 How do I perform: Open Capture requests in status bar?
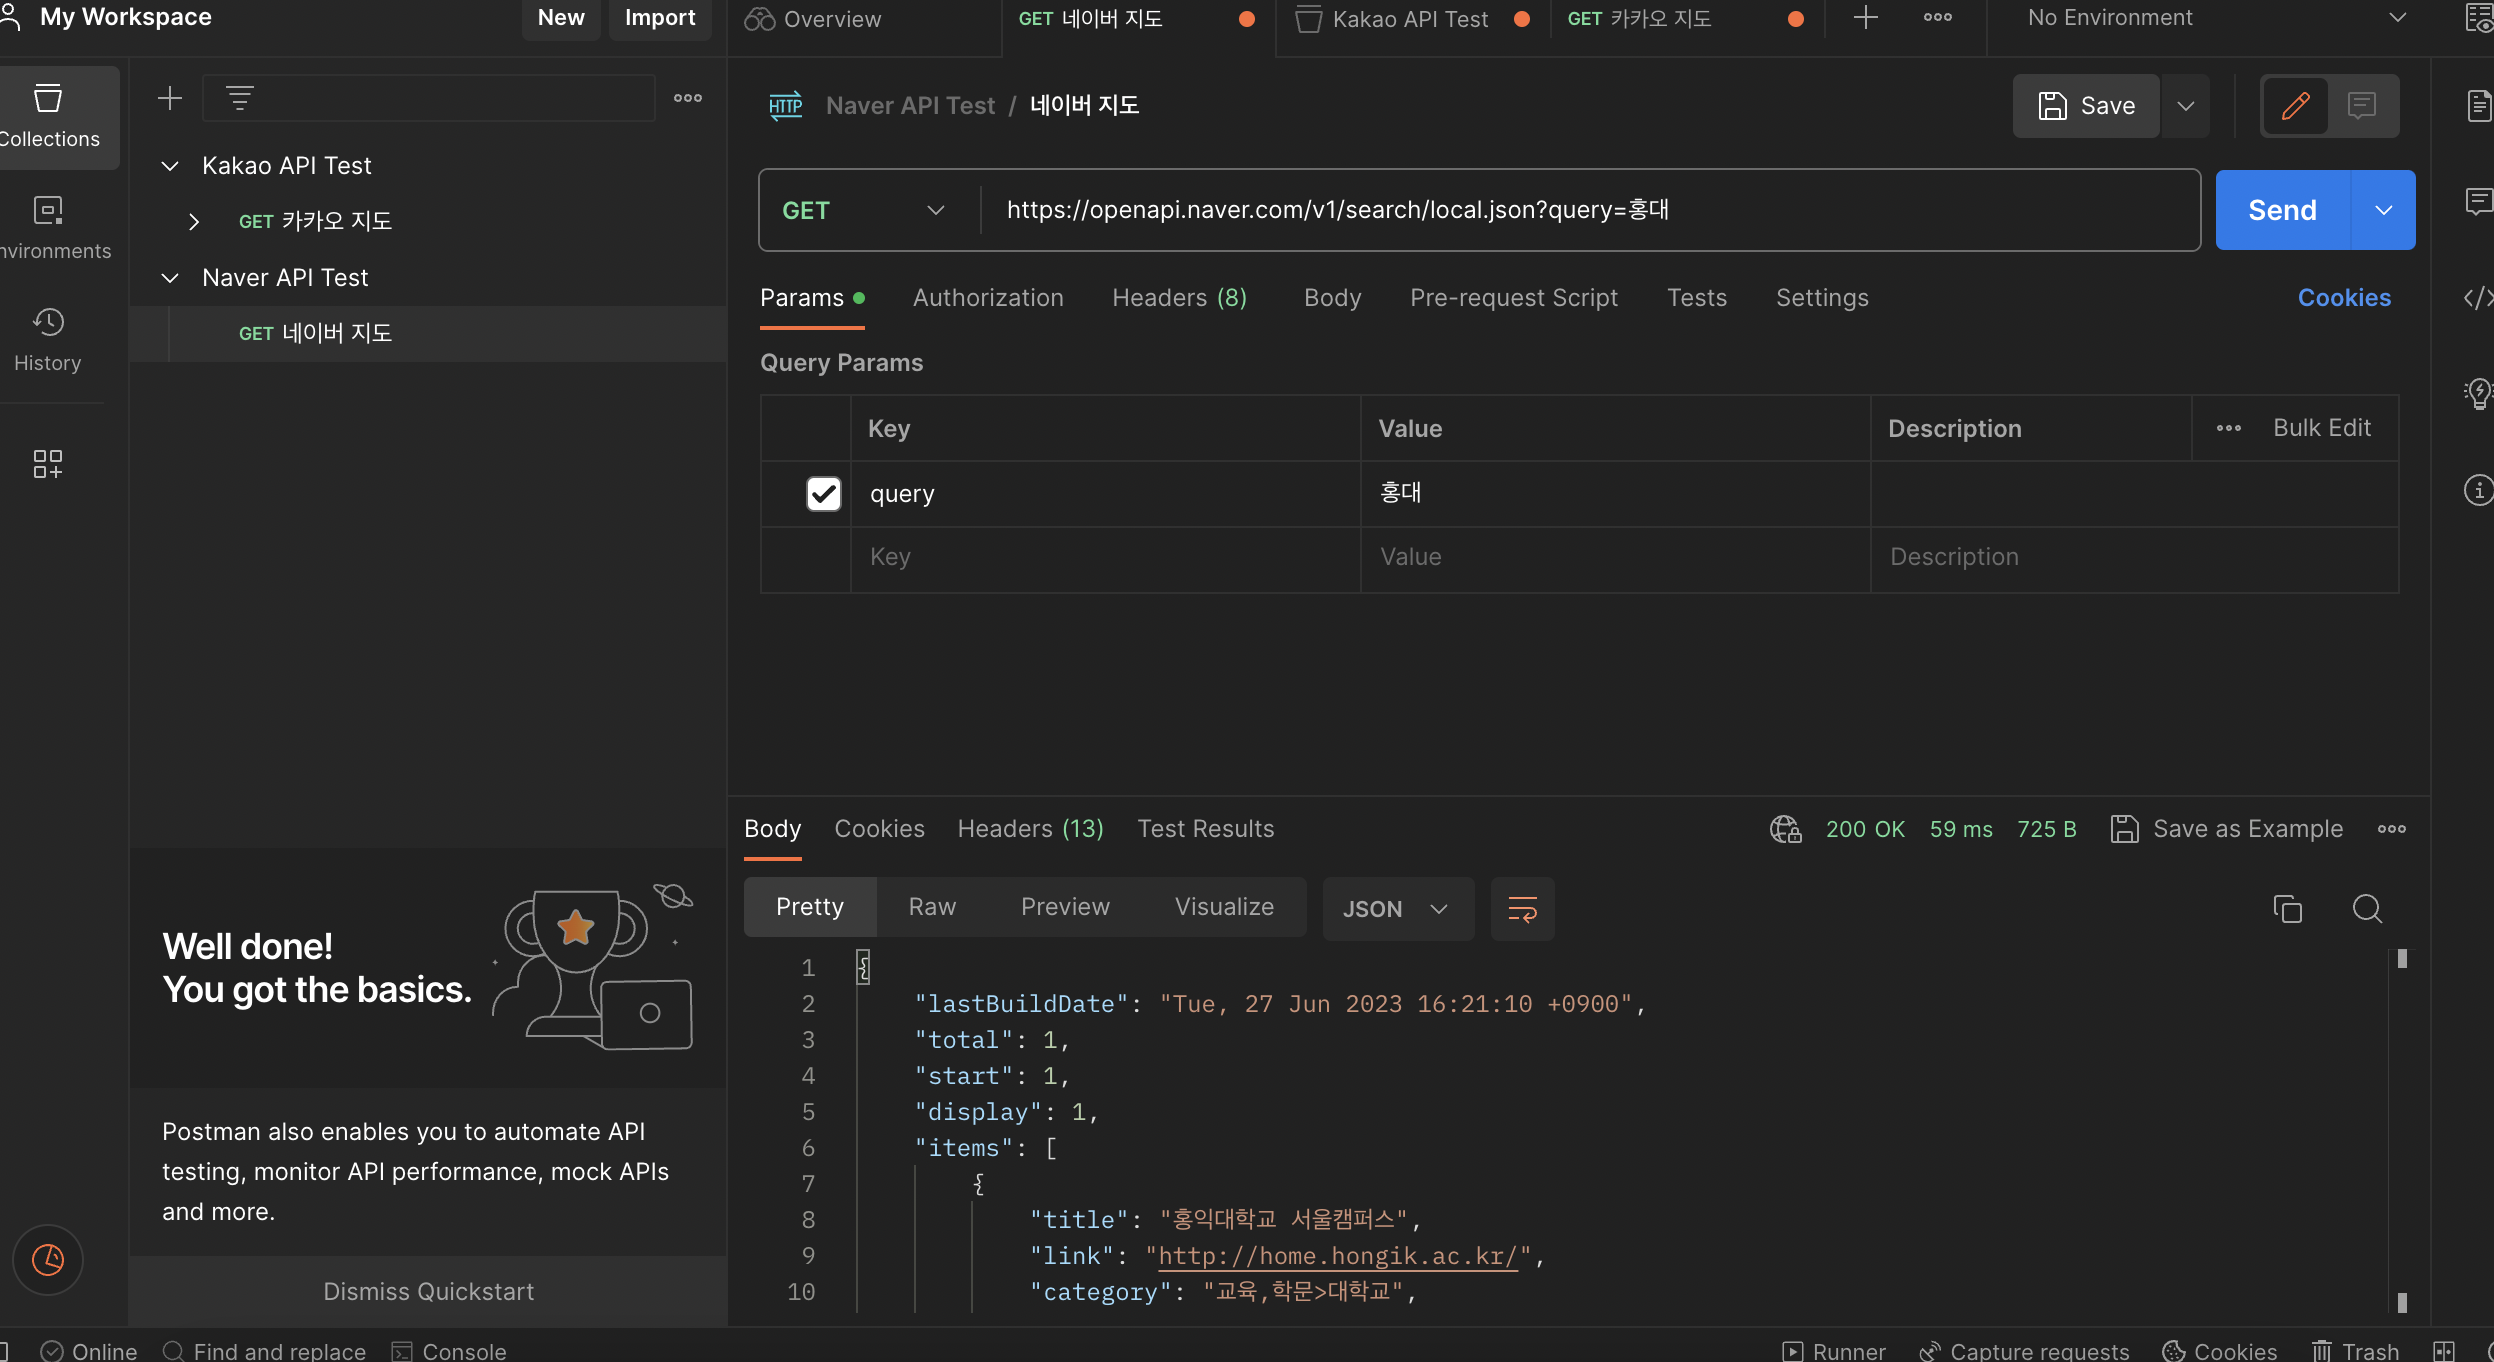click(2024, 1351)
